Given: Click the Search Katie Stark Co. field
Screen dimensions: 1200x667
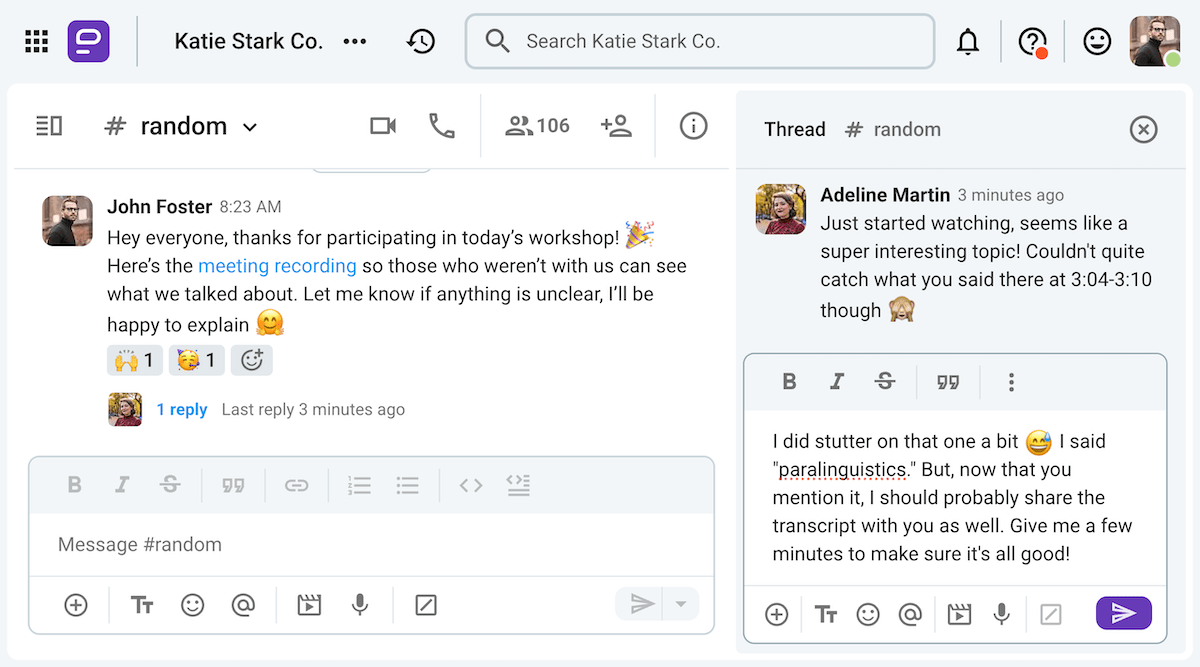Looking at the screenshot, I should click(x=700, y=41).
